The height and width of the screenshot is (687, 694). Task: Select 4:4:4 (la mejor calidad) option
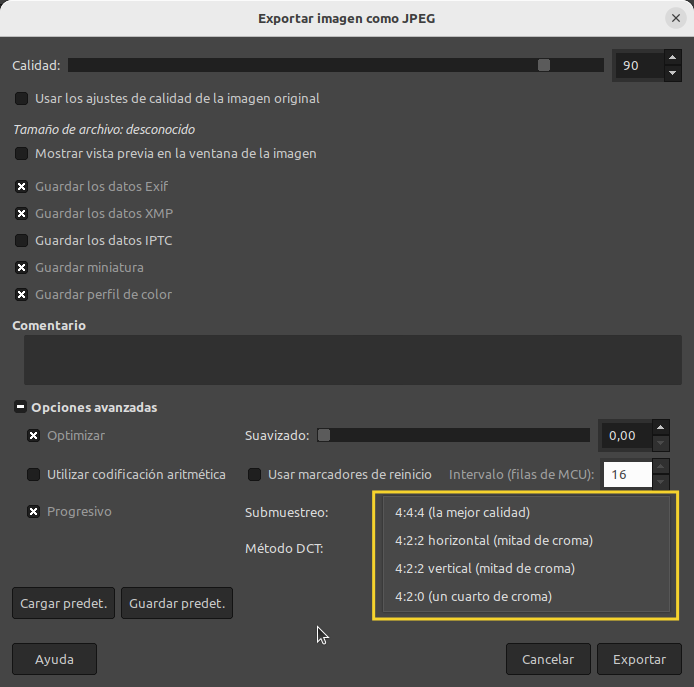(x=462, y=512)
